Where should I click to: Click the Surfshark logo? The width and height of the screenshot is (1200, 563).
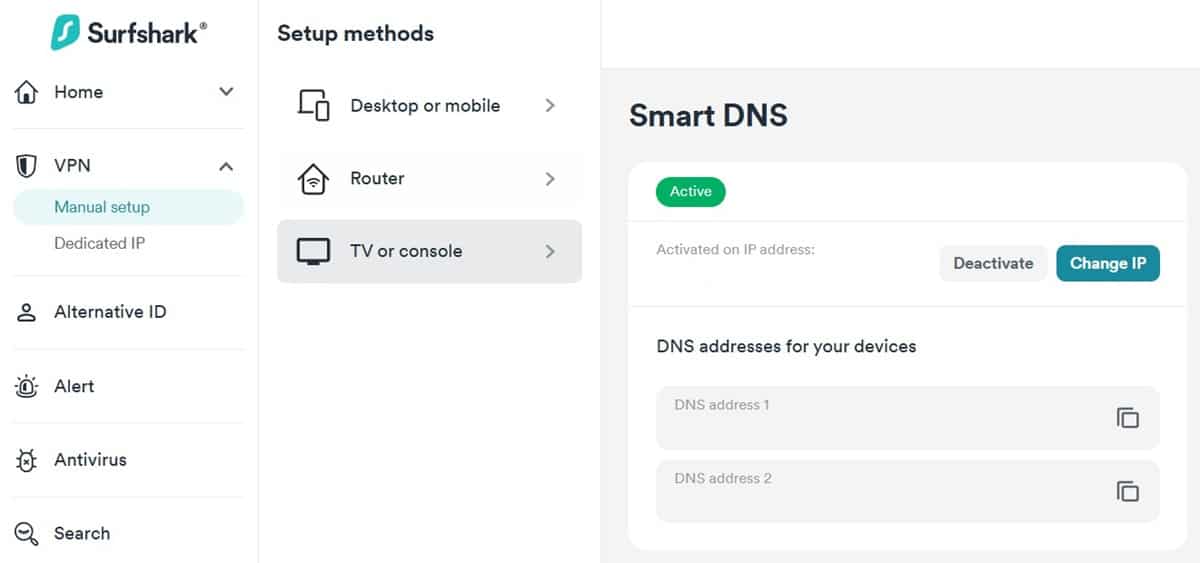[x=128, y=32]
